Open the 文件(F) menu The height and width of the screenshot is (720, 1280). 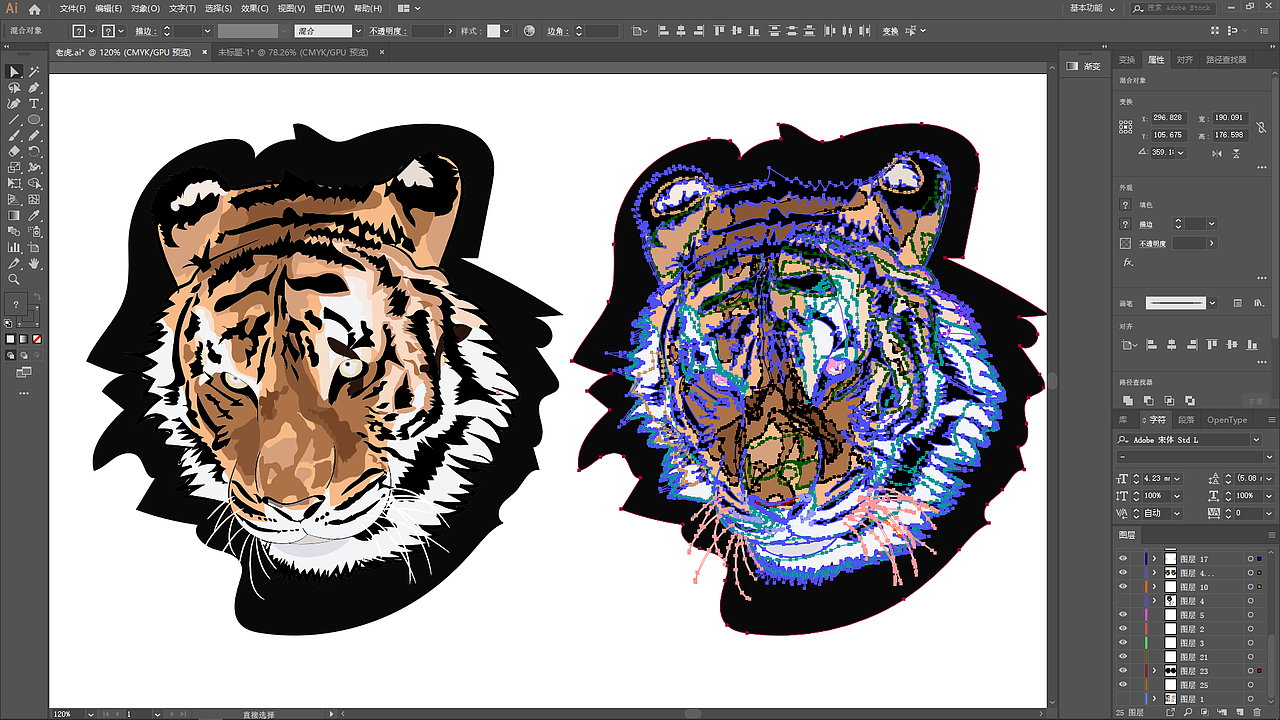point(74,9)
